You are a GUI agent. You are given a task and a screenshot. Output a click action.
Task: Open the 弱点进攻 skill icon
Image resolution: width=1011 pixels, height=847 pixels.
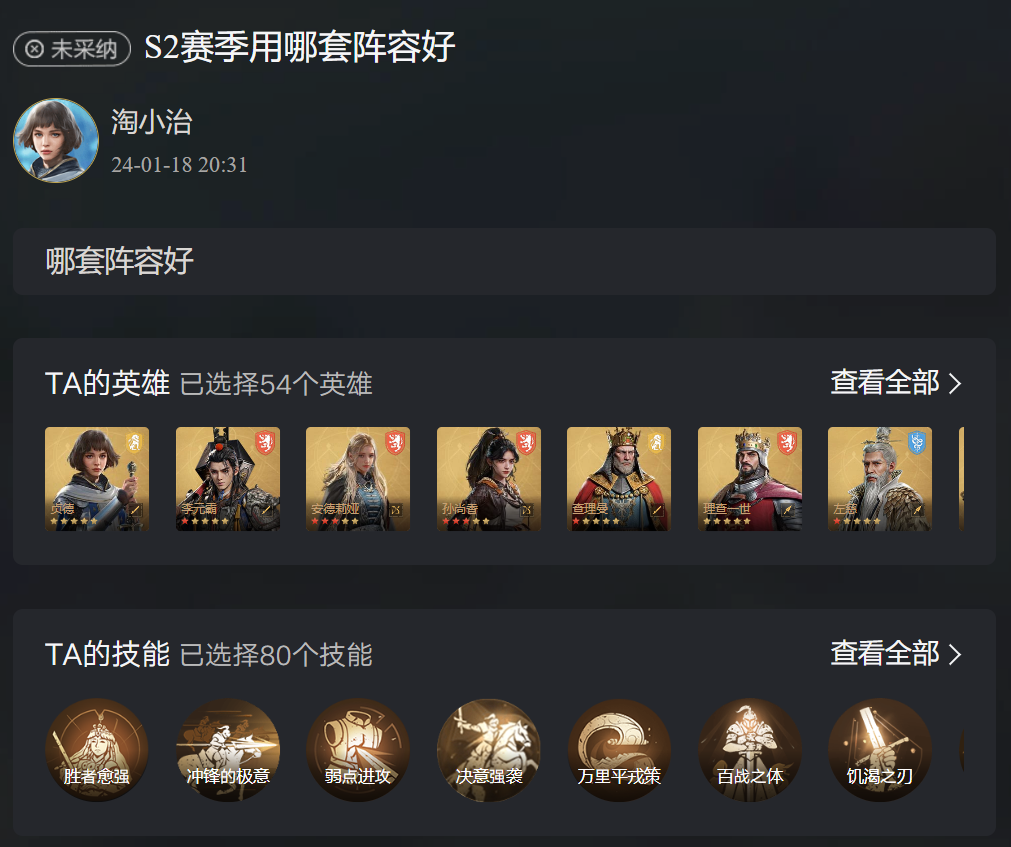358,750
